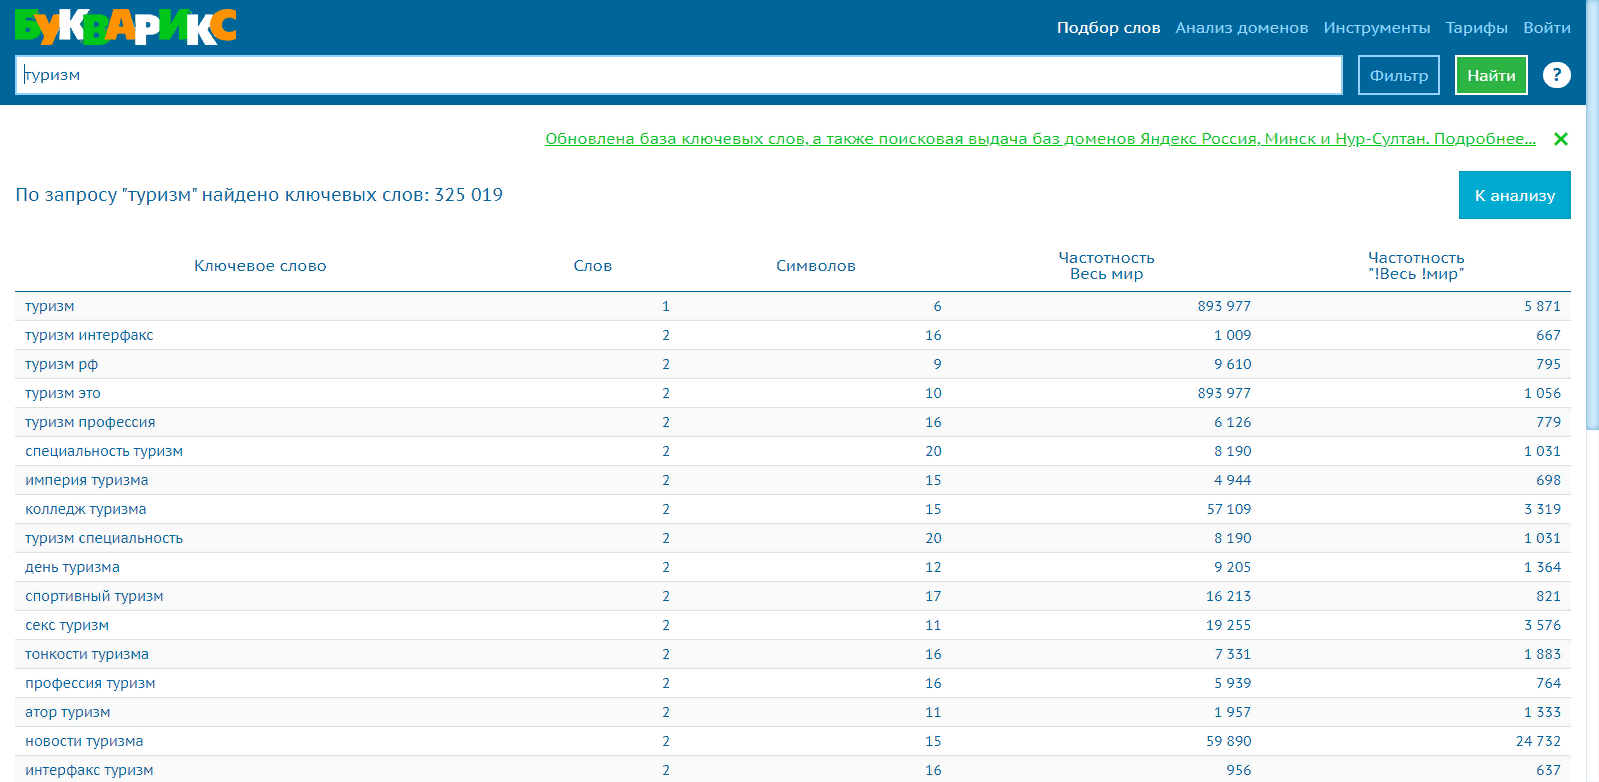Sort by Частотность Весь мир header
The width and height of the screenshot is (1599, 782).
tap(1106, 266)
